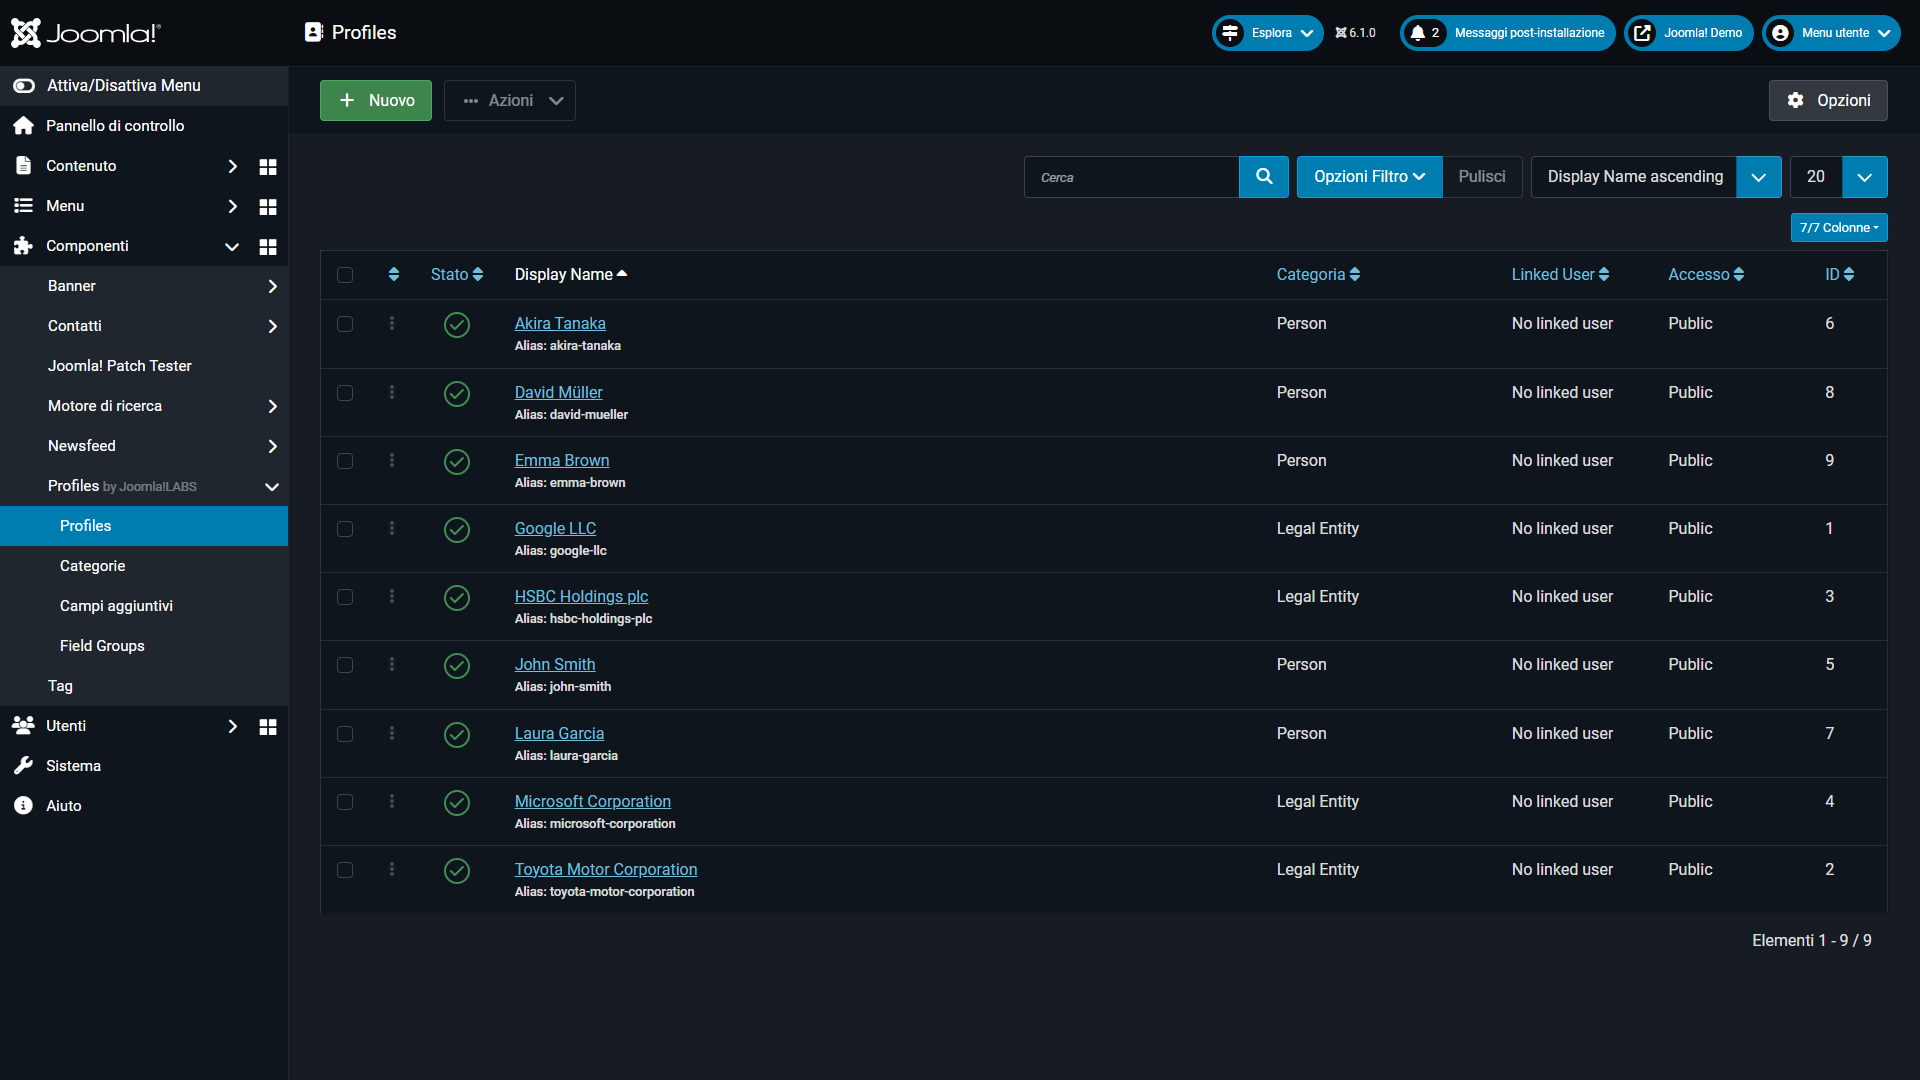Open the Sistema menu item
This screenshot has height=1080, width=1920.
click(144, 766)
